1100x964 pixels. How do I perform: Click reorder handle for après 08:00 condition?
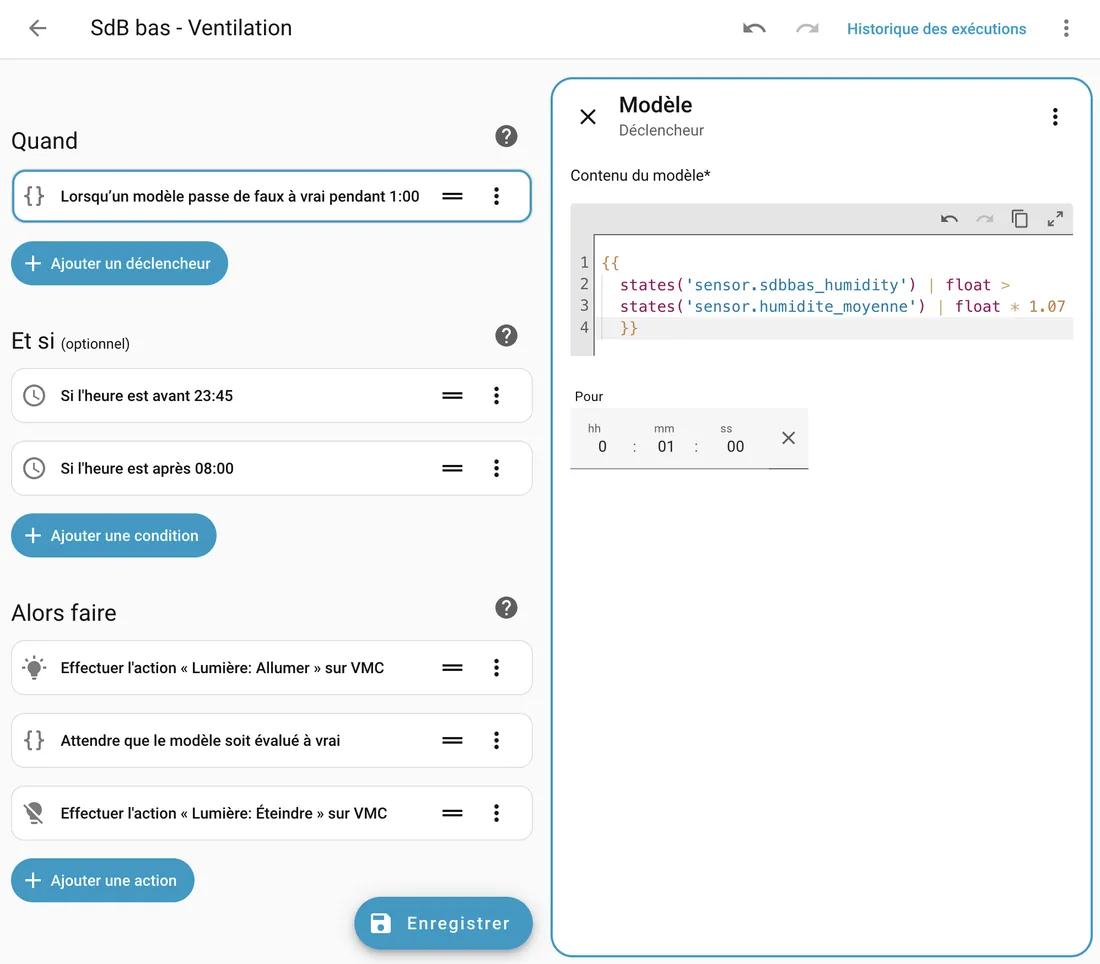[x=452, y=468]
